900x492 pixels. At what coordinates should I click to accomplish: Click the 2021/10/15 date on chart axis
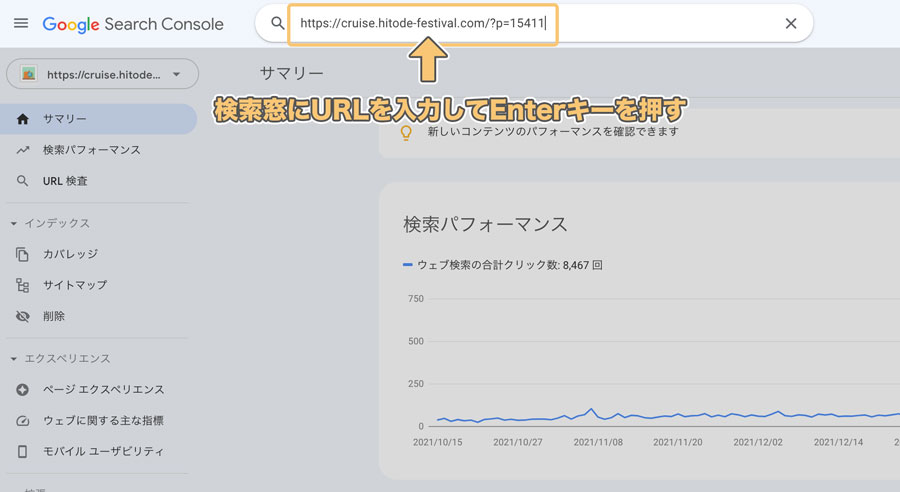pyautogui.click(x=437, y=442)
